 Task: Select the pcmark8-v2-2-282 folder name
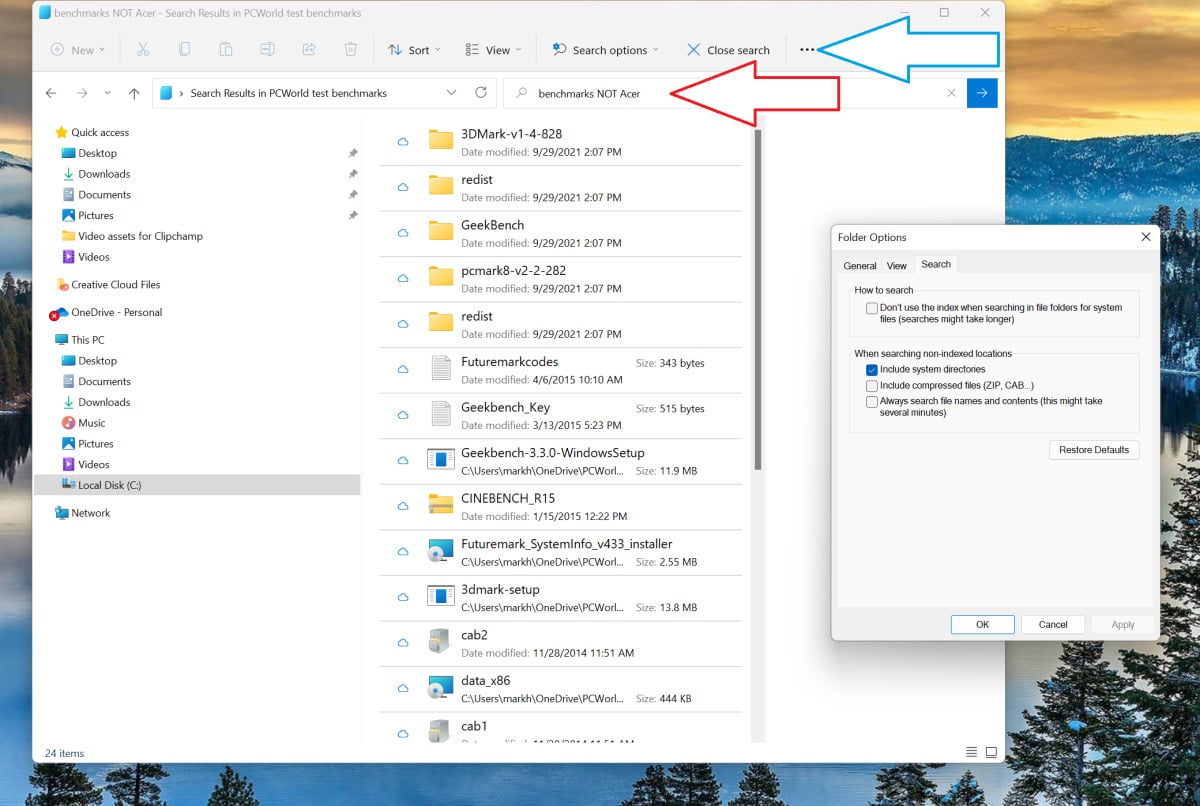click(513, 270)
